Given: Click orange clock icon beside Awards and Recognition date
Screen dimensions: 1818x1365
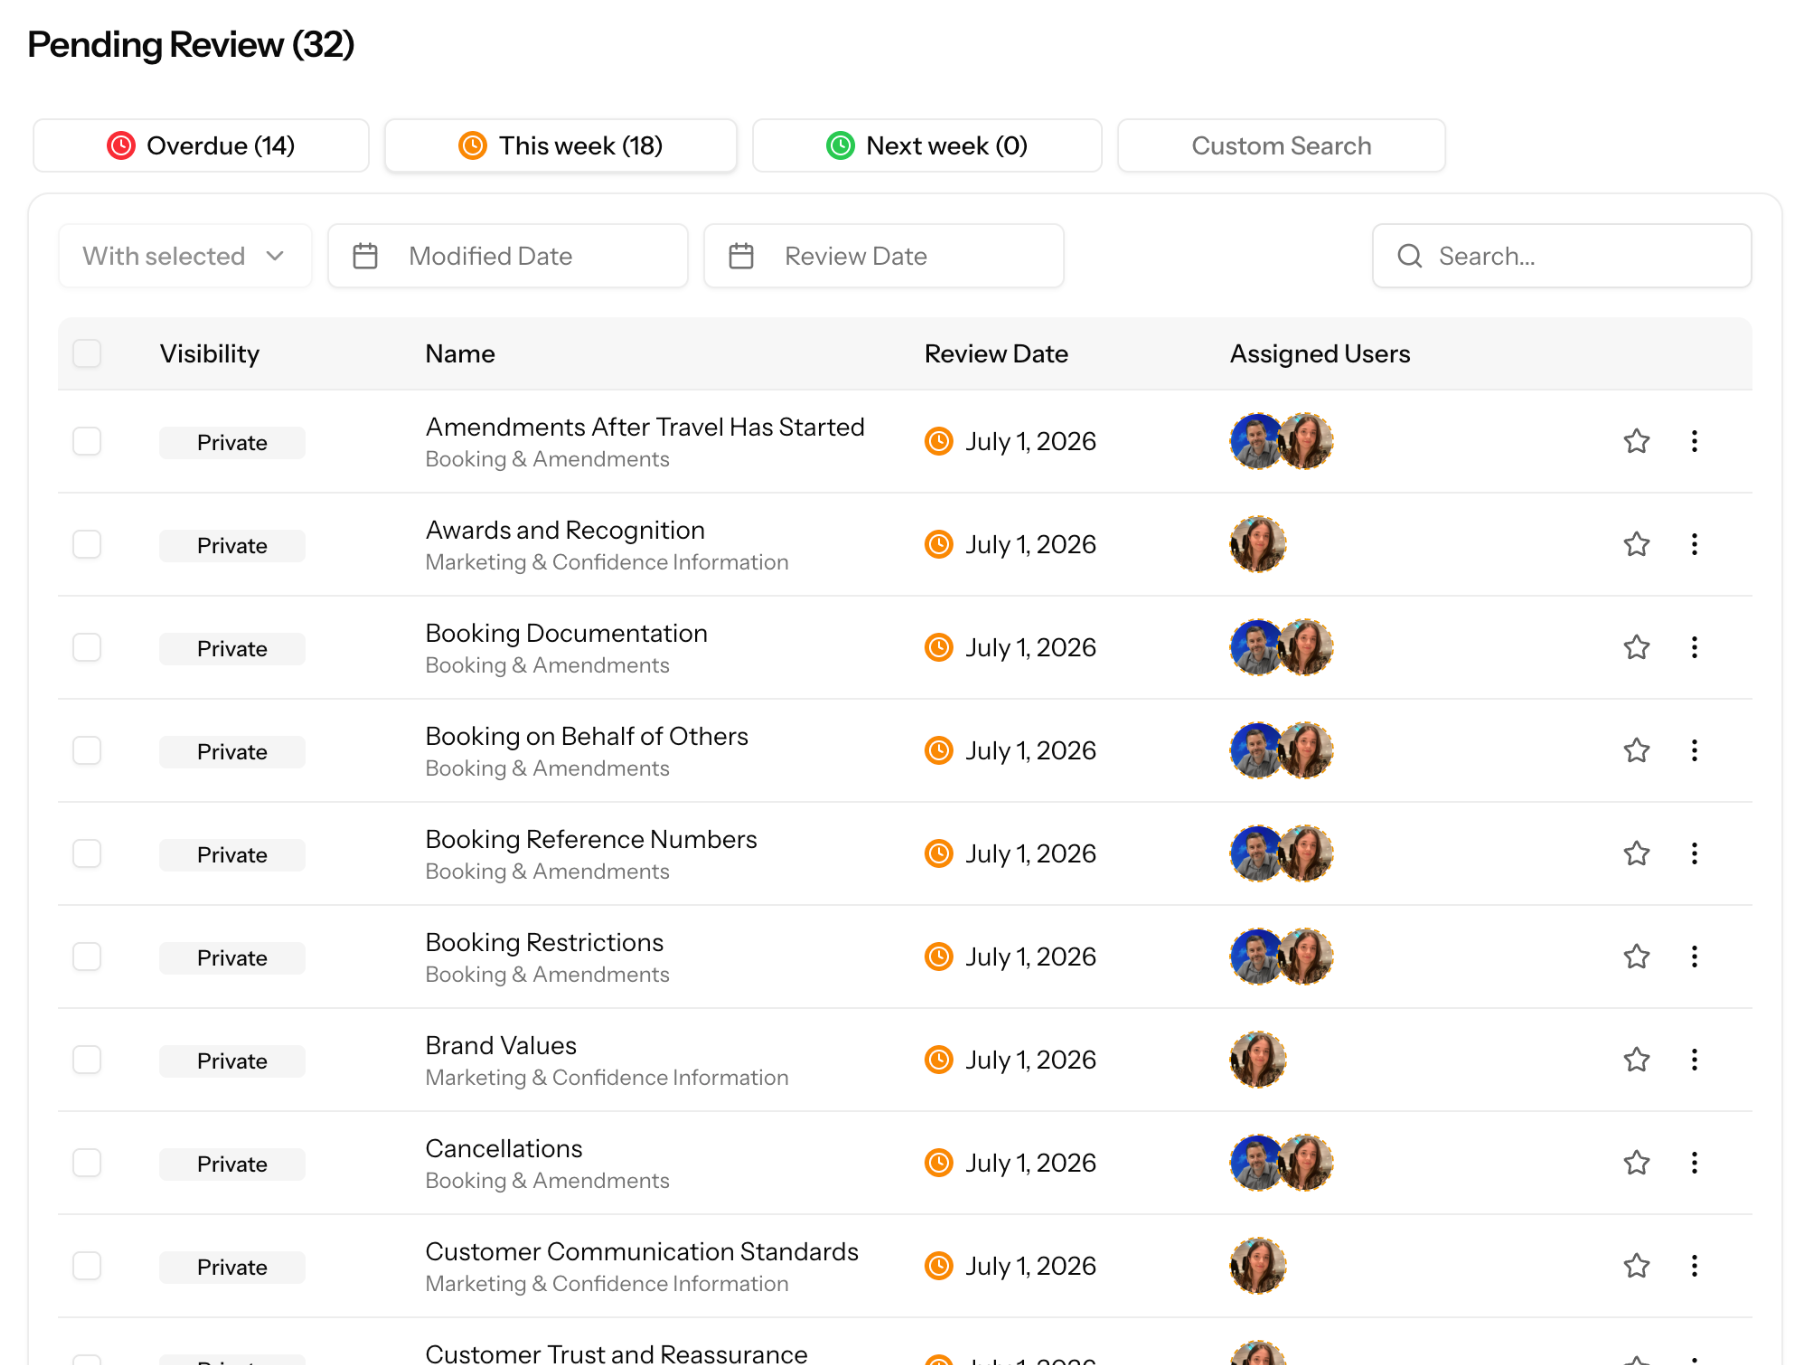Looking at the screenshot, I should click(938, 544).
